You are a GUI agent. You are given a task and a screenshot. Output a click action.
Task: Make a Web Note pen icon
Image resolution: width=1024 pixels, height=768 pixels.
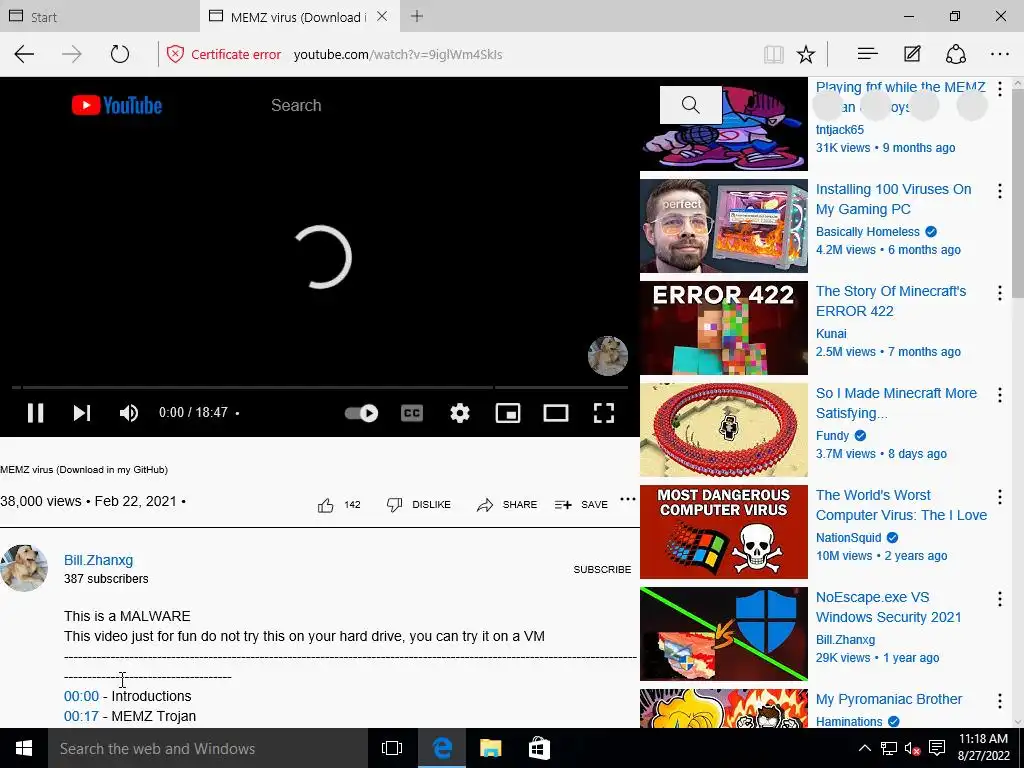click(912, 54)
